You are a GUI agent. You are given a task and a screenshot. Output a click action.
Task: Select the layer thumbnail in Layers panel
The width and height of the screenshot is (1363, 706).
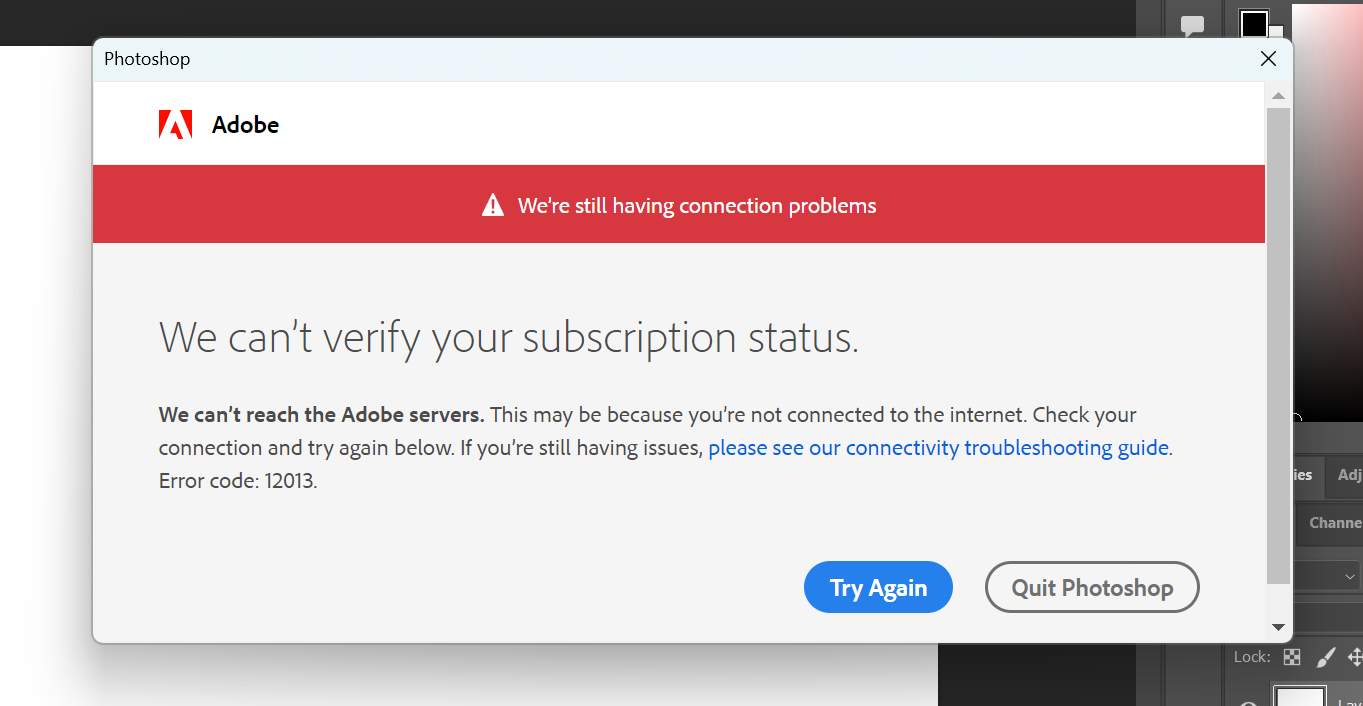(1299, 696)
